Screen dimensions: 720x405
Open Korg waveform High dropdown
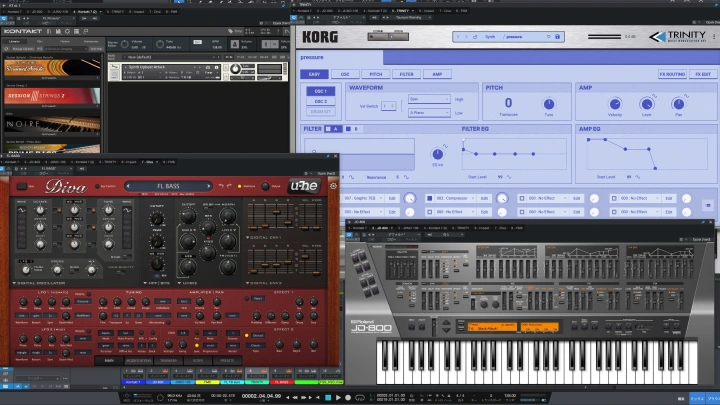(x=428, y=99)
